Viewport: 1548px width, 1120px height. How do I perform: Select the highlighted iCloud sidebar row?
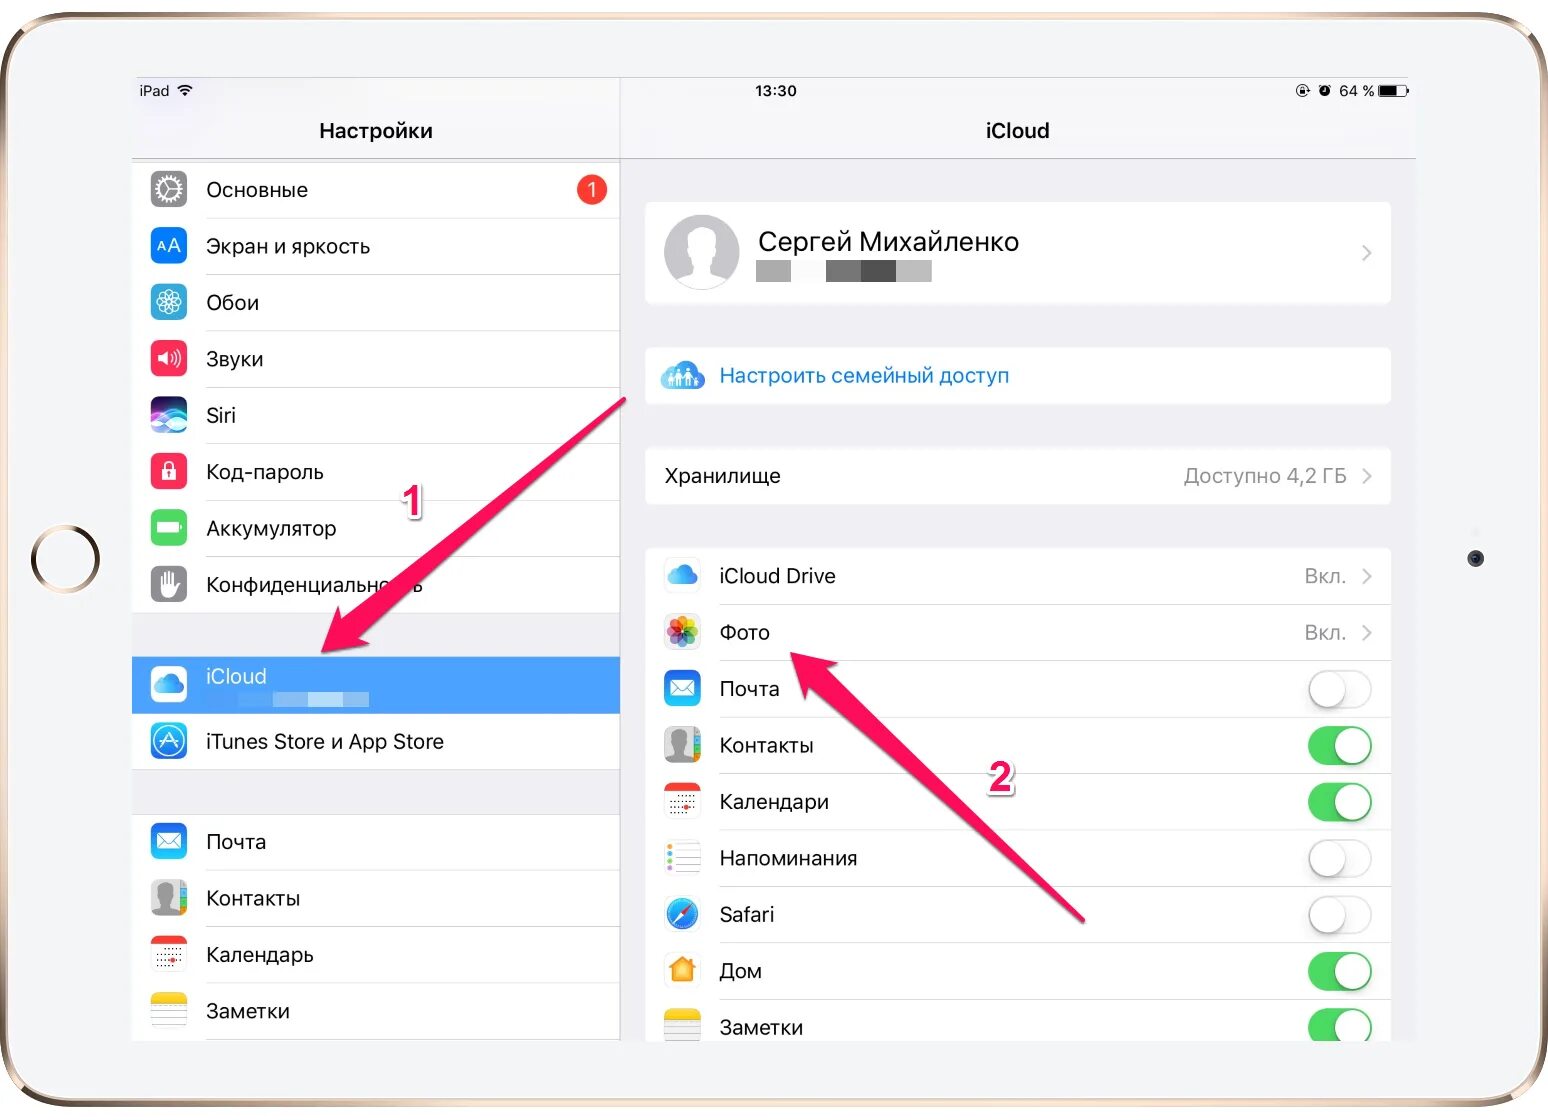[376, 685]
